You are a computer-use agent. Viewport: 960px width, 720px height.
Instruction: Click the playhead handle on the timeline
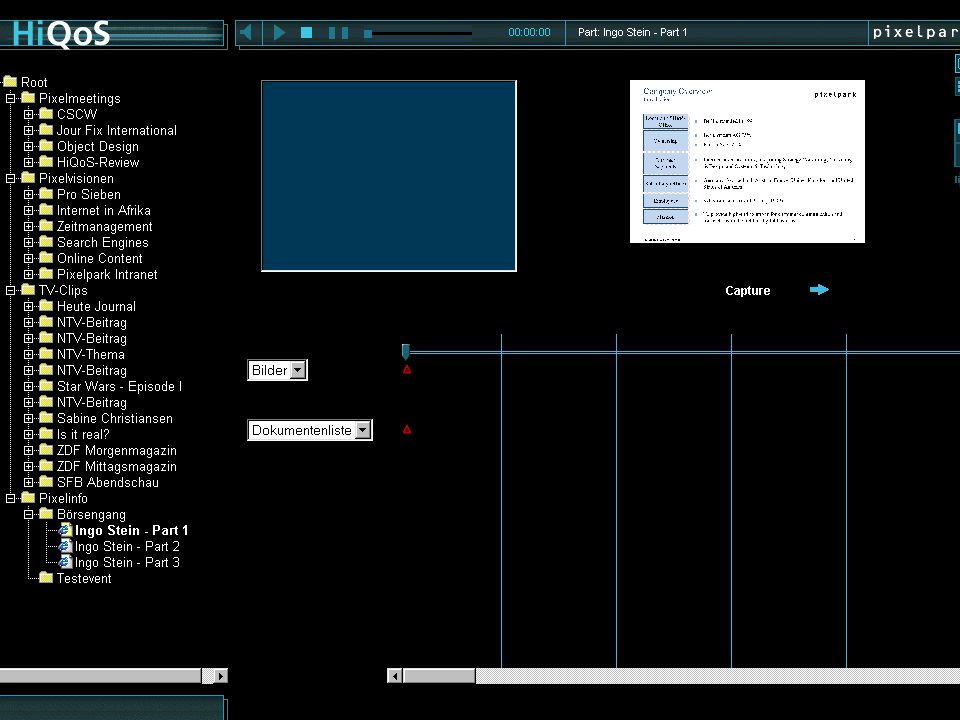[x=405, y=351]
